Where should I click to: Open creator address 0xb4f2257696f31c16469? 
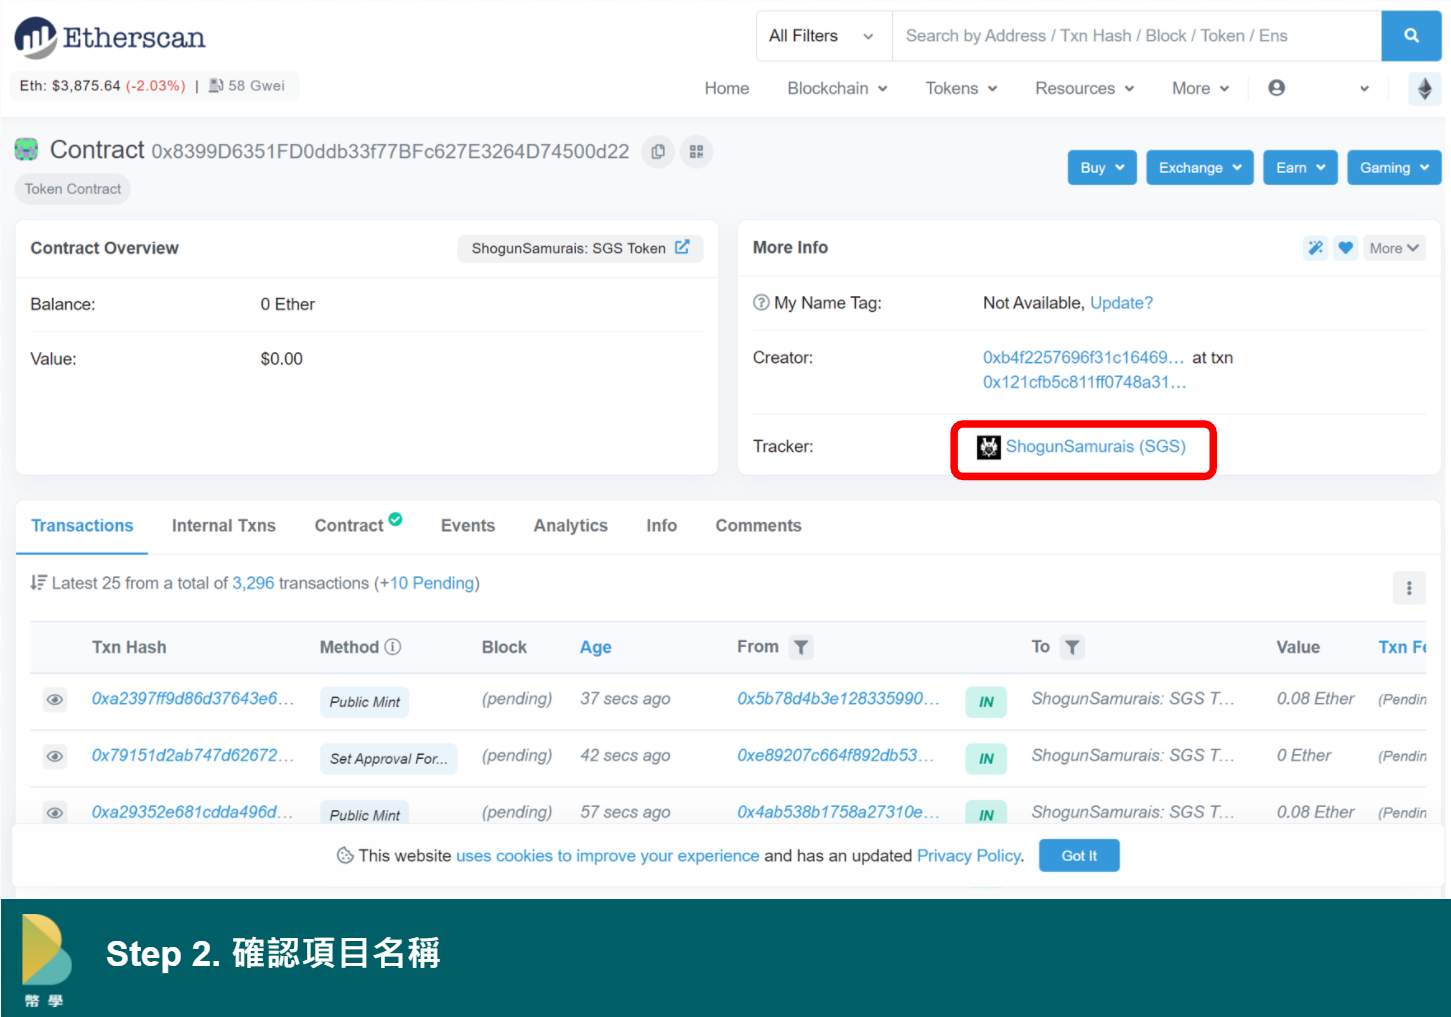point(1083,358)
